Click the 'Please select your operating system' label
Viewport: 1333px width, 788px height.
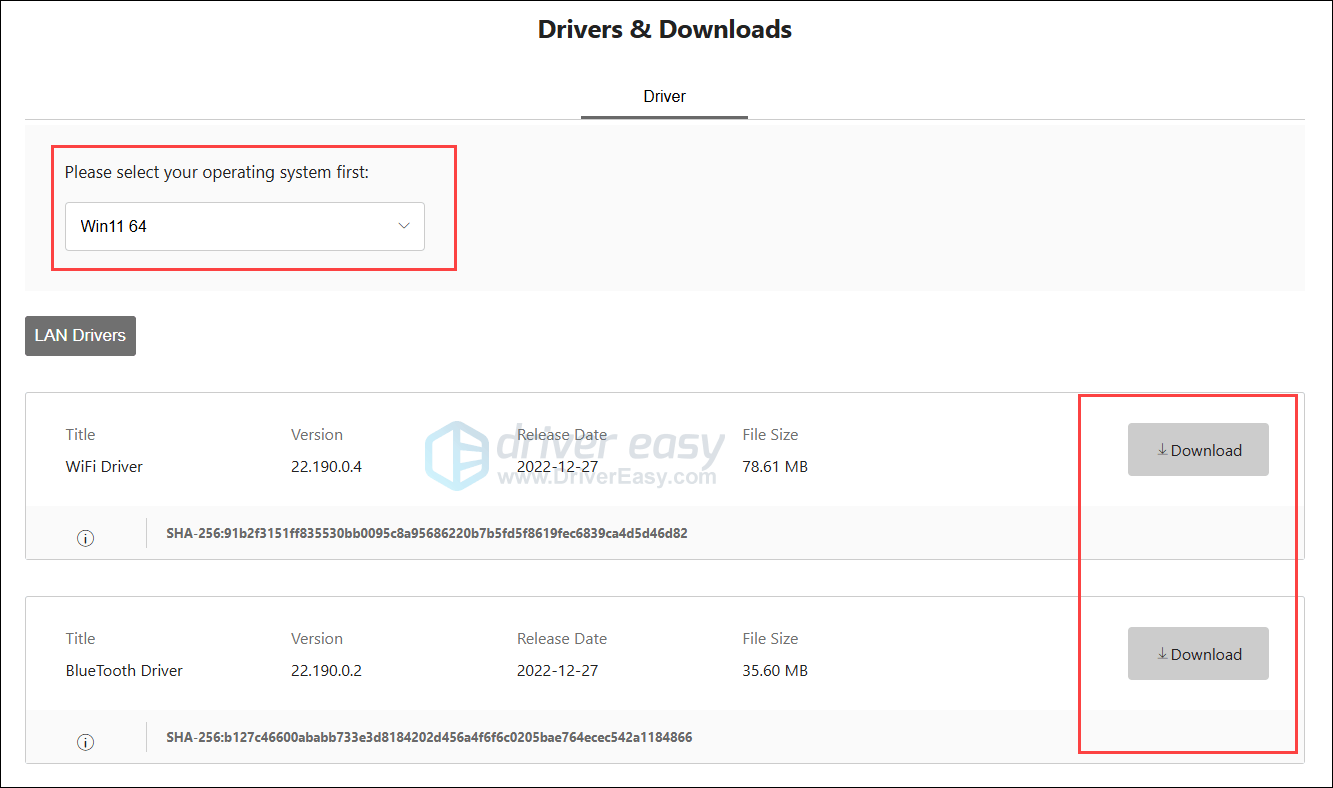click(217, 173)
